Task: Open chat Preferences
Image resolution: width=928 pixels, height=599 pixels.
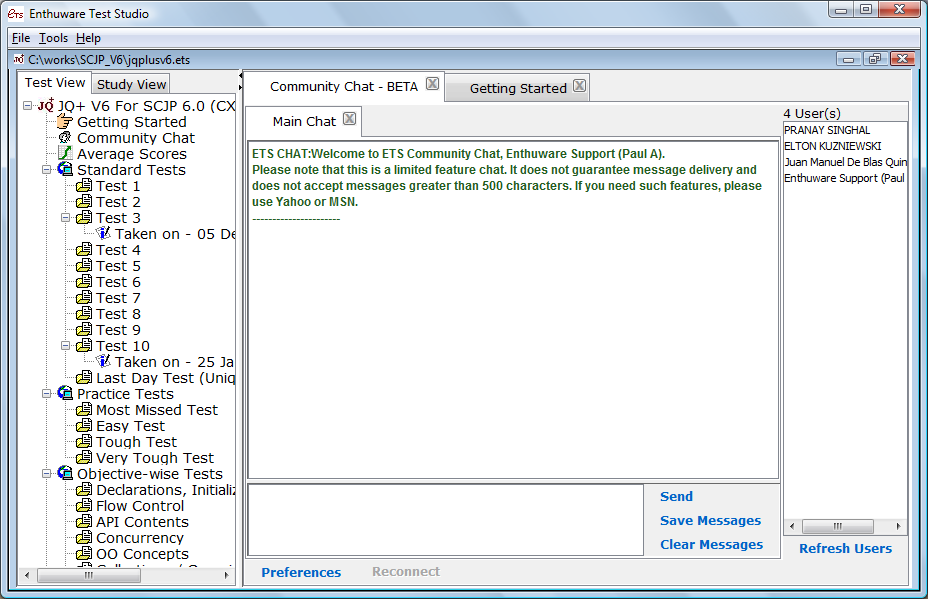Action: pyautogui.click(x=301, y=572)
